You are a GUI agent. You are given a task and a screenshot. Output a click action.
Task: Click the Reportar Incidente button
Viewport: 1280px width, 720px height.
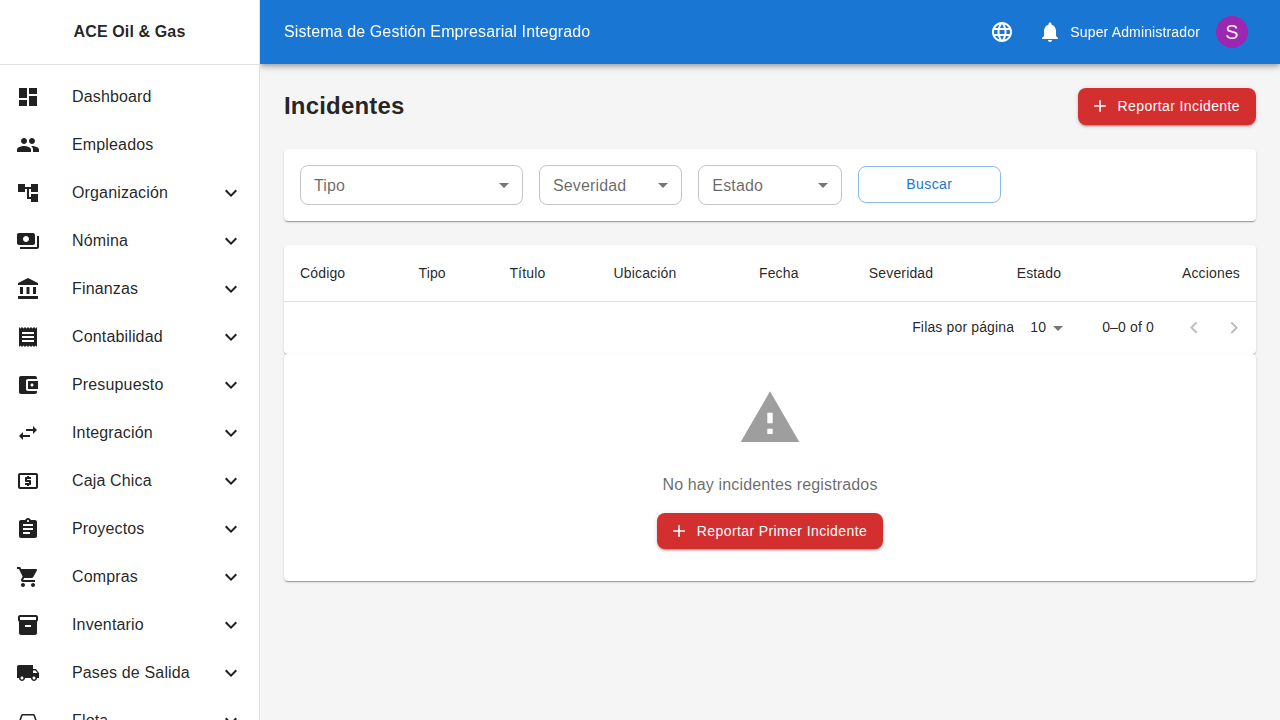pos(1166,106)
